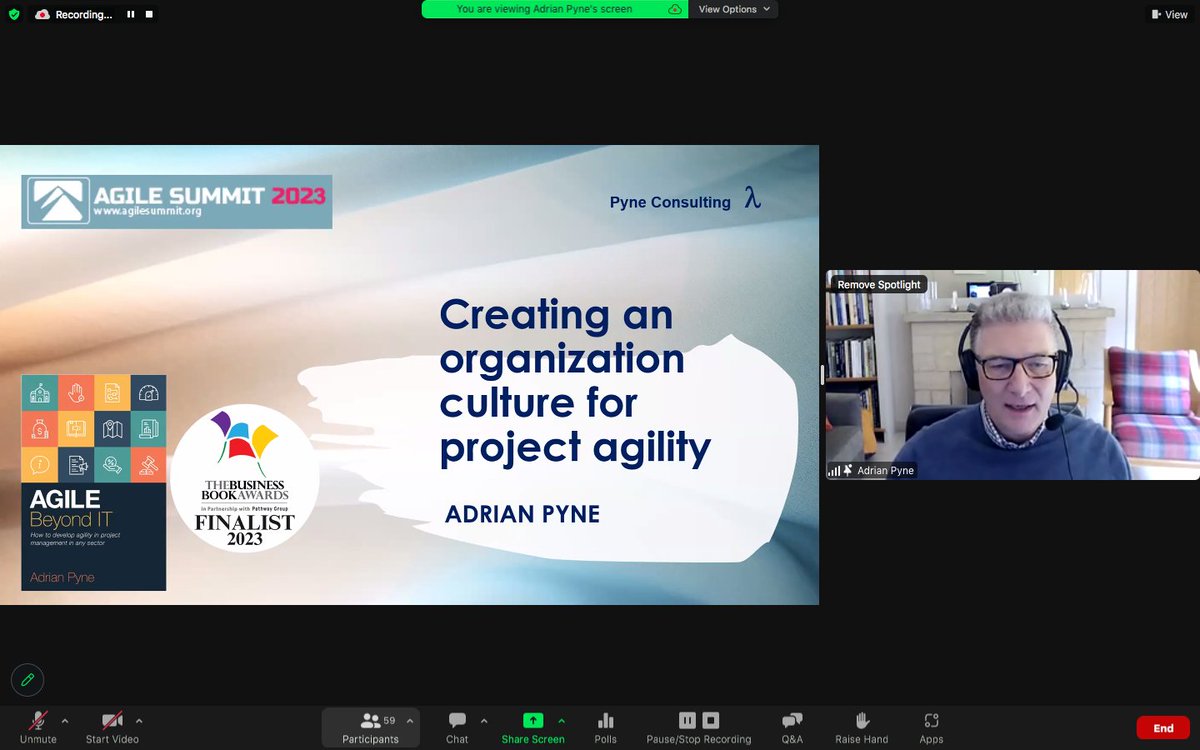Select Adrian Pyne's video thumbnail
Image resolution: width=1200 pixels, height=750 pixels.
point(1012,375)
